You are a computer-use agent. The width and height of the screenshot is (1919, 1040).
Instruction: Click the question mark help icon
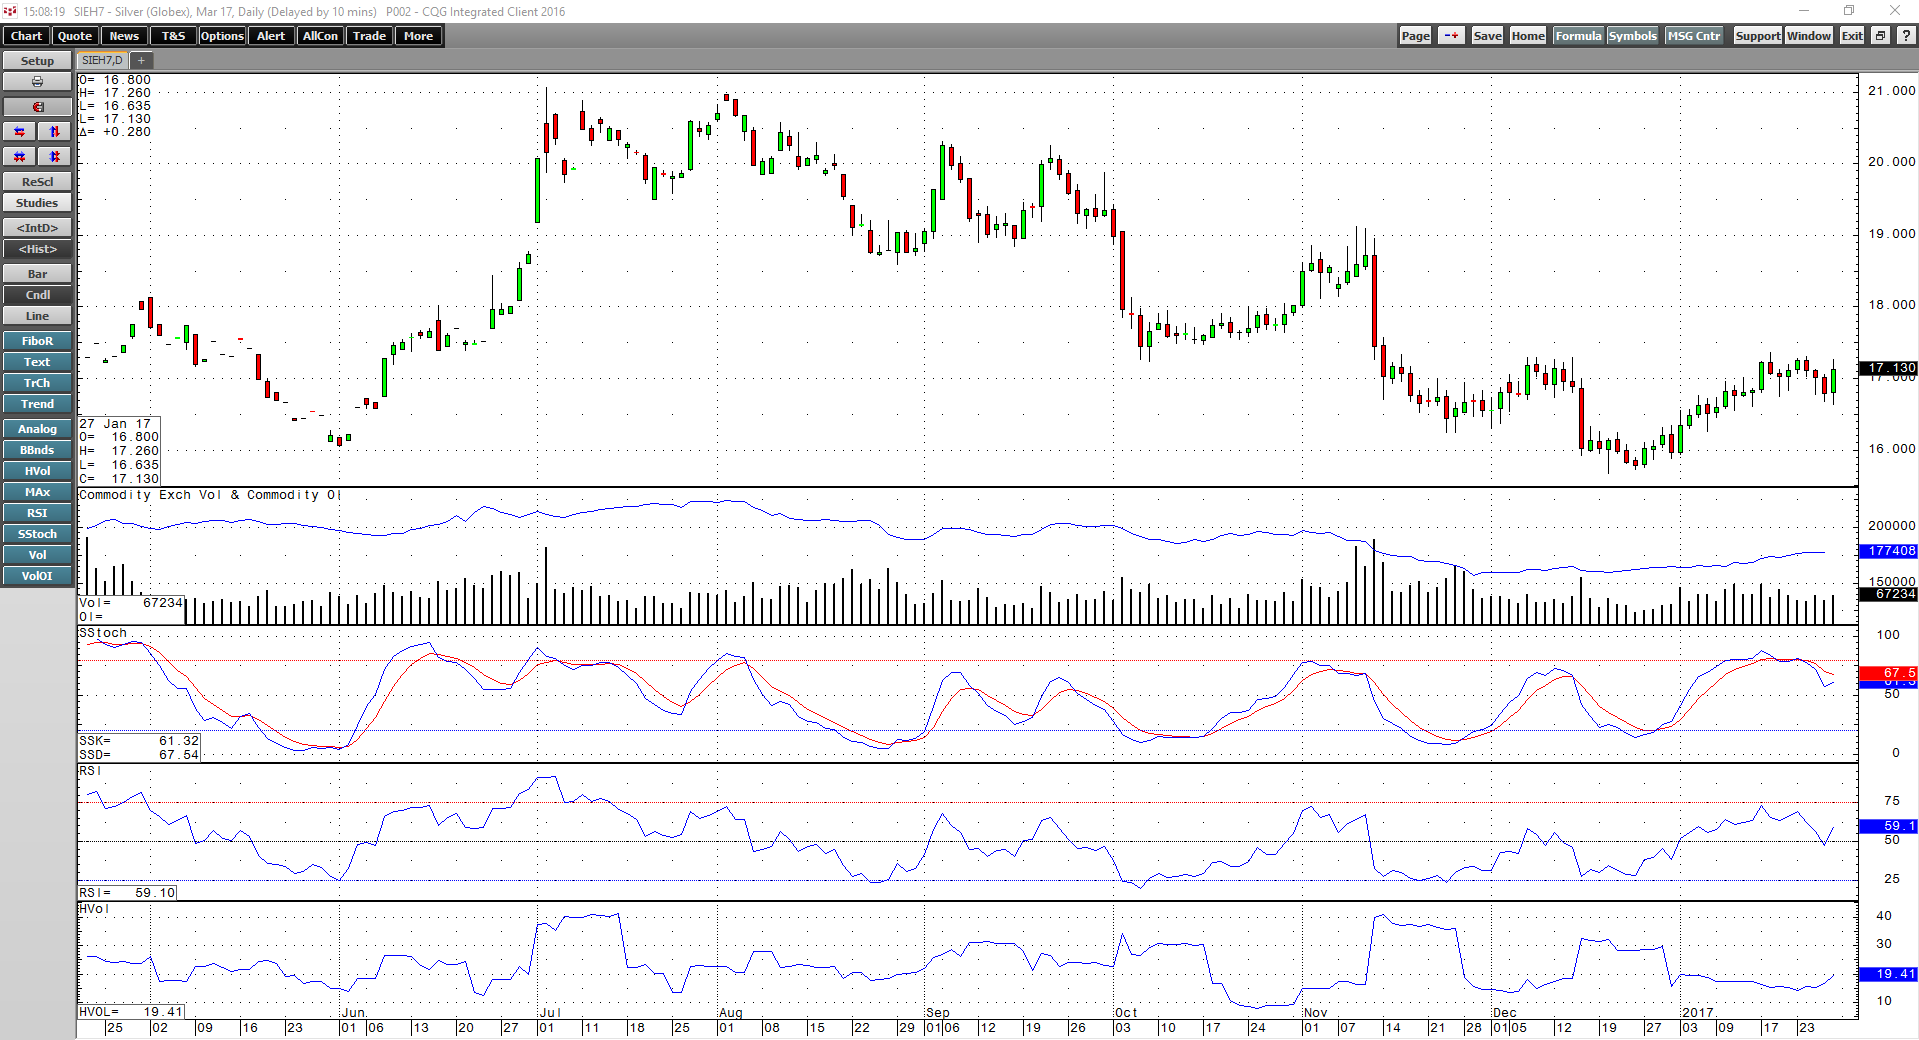click(x=1906, y=36)
